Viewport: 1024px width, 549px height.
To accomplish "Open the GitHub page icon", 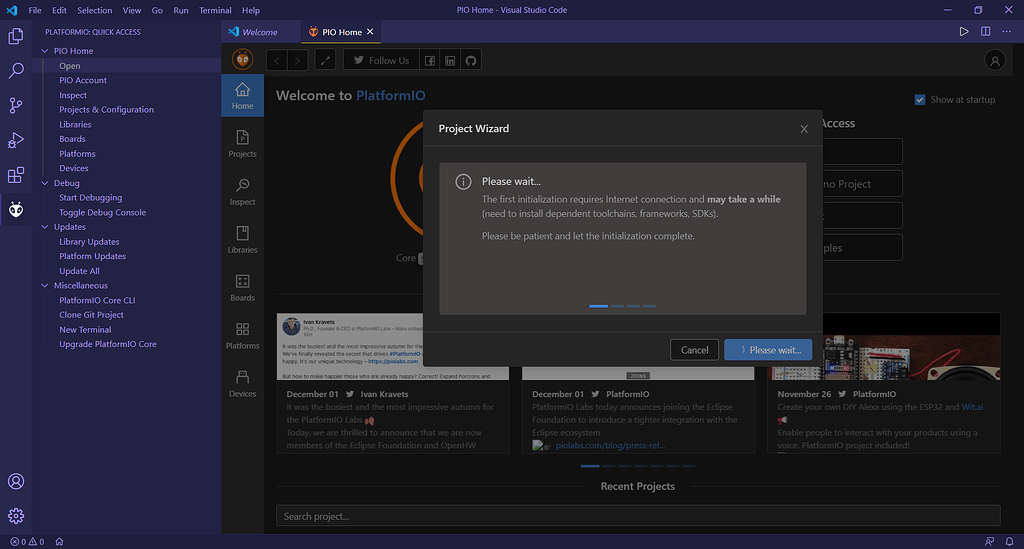I will [x=471, y=61].
